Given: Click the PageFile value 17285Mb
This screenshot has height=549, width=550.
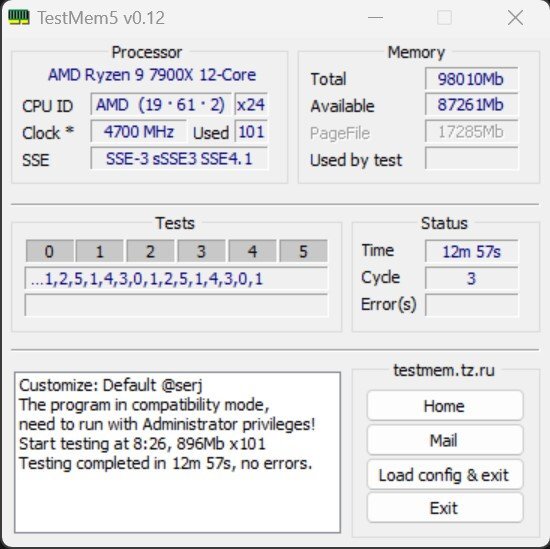Looking at the screenshot, I should point(471,132).
